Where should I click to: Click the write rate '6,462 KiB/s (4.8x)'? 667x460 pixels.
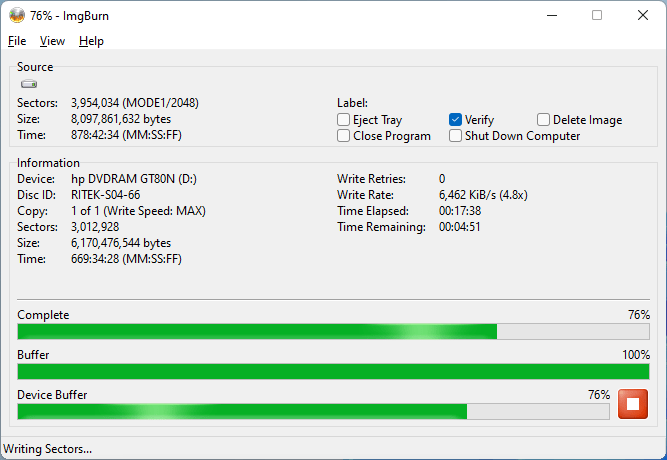pyautogui.click(x=483, y=195)
